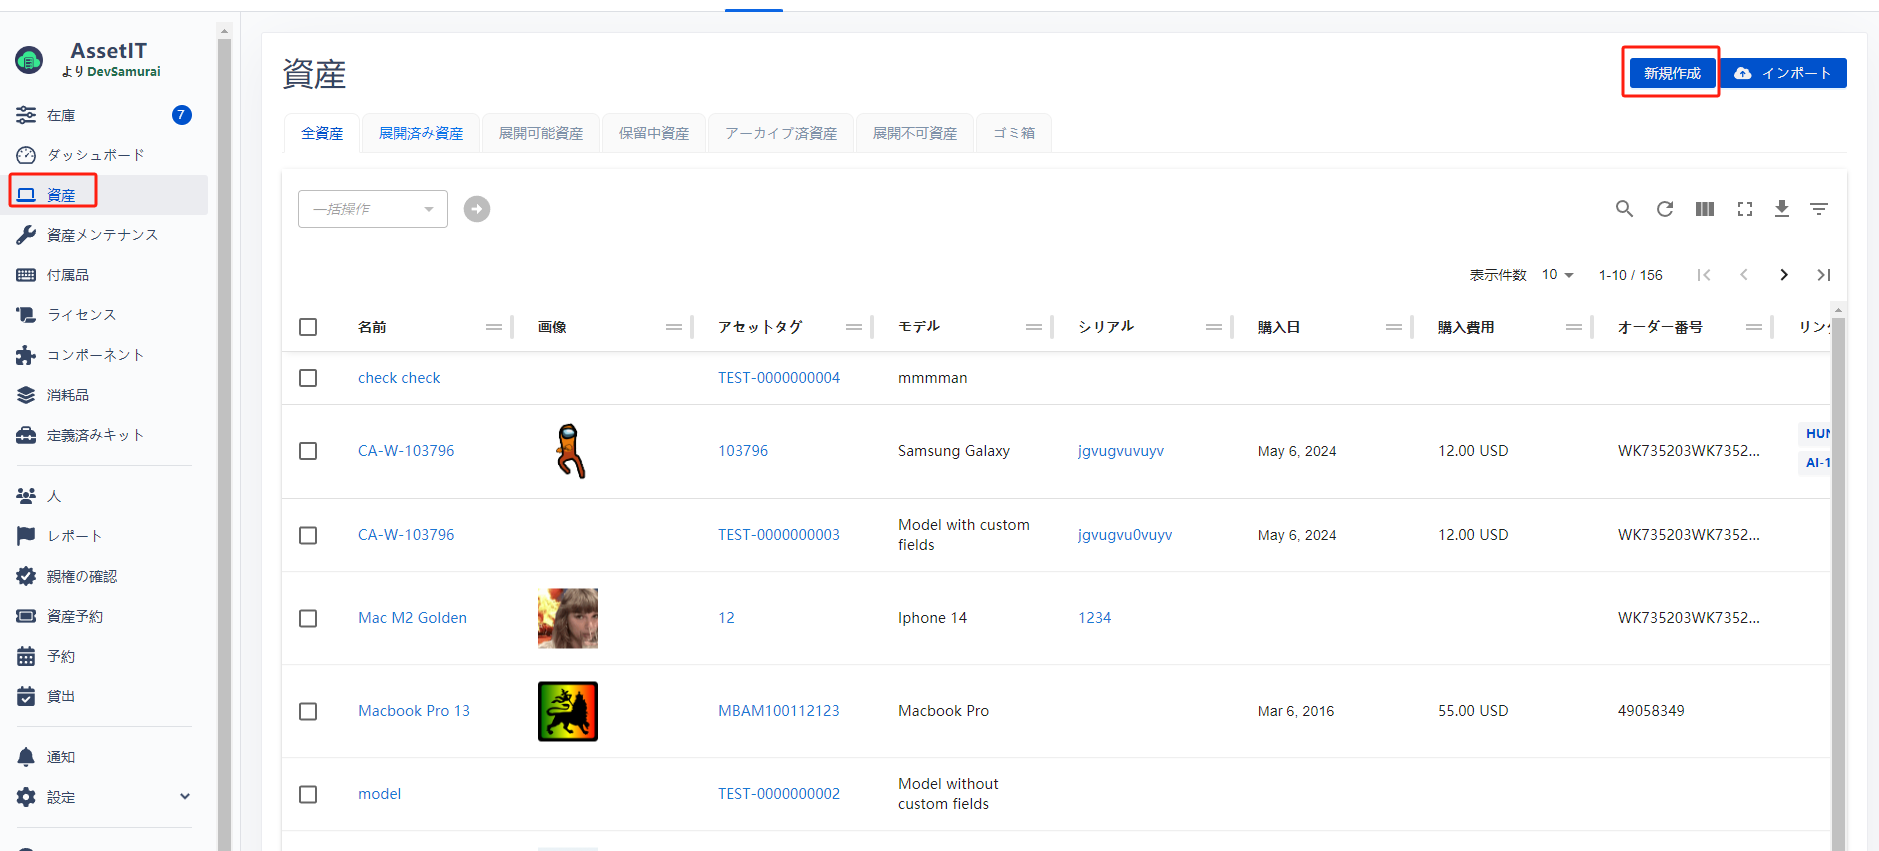Select all rows with header checkbox
The height and width of the screenshot is (851, 1879).
(308, 327)
